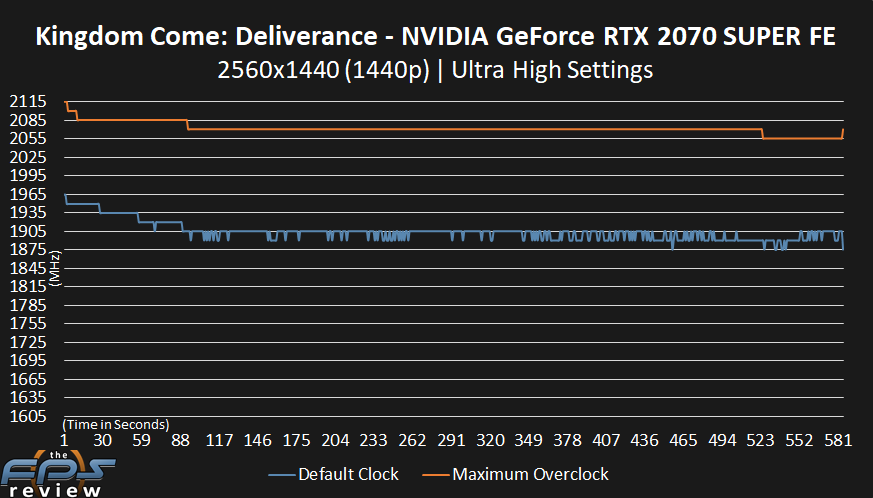Click the x-axis tick label 523

coord(761,441)
